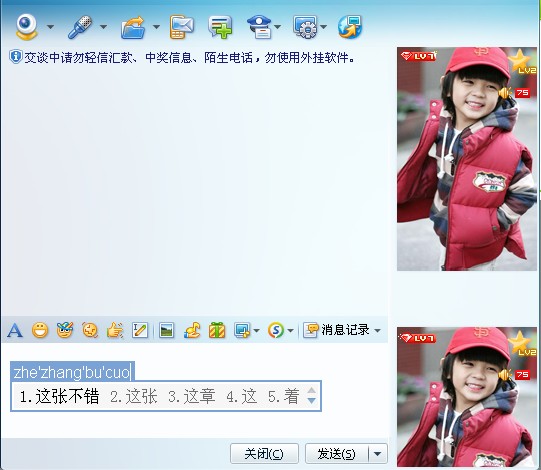
Task: Click the pinyin input zhe'zhang'bu'cuo text
Action: [72, 372]
